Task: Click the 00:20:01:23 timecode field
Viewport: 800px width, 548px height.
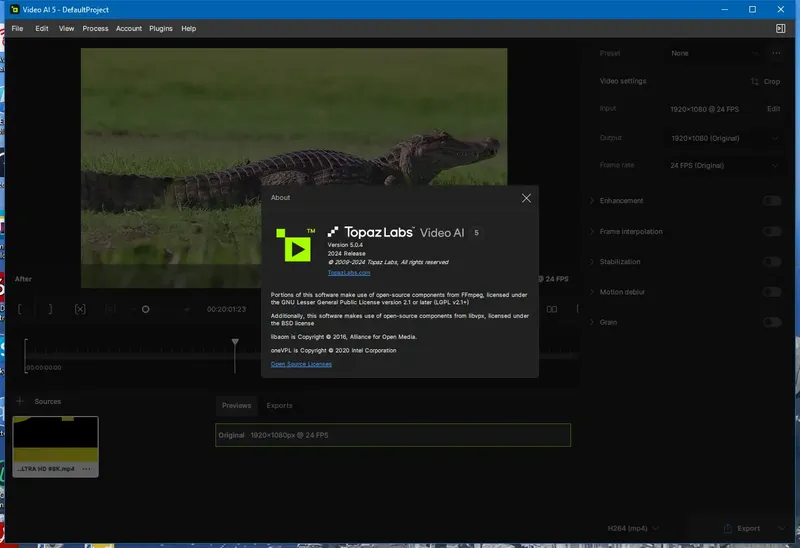Action: (x=227, y=309)
